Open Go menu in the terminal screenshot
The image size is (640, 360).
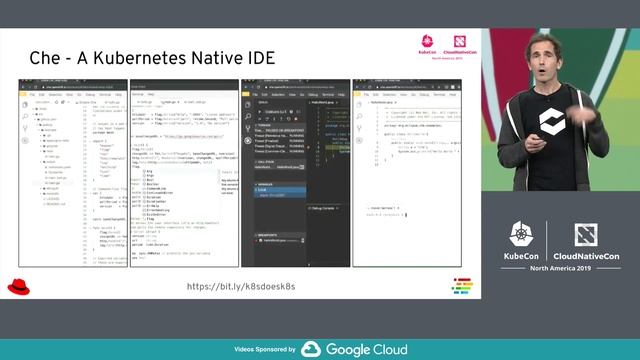(x=413, y=95)
